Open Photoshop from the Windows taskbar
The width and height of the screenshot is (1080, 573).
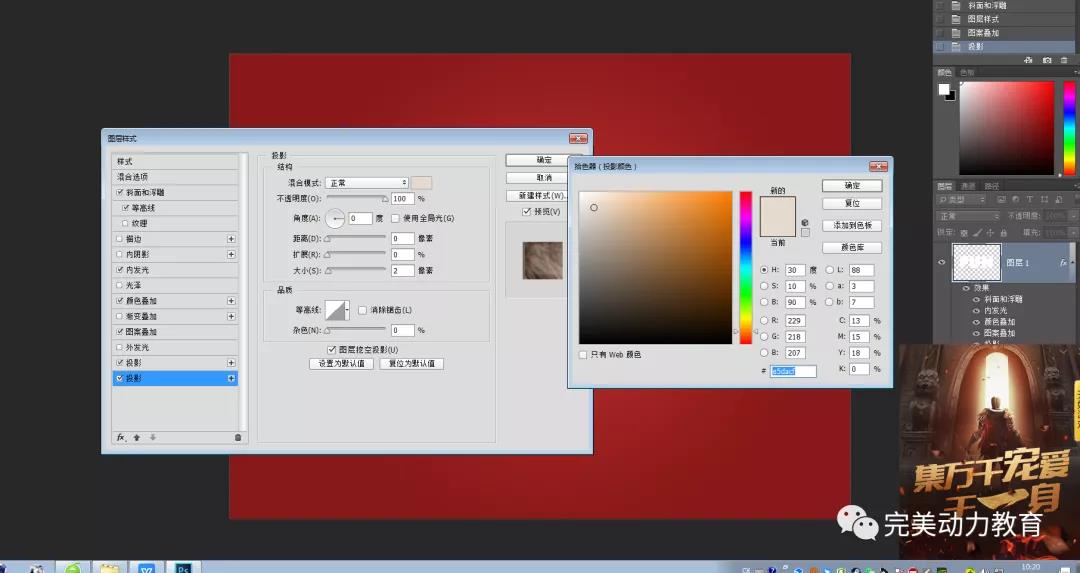184,567
